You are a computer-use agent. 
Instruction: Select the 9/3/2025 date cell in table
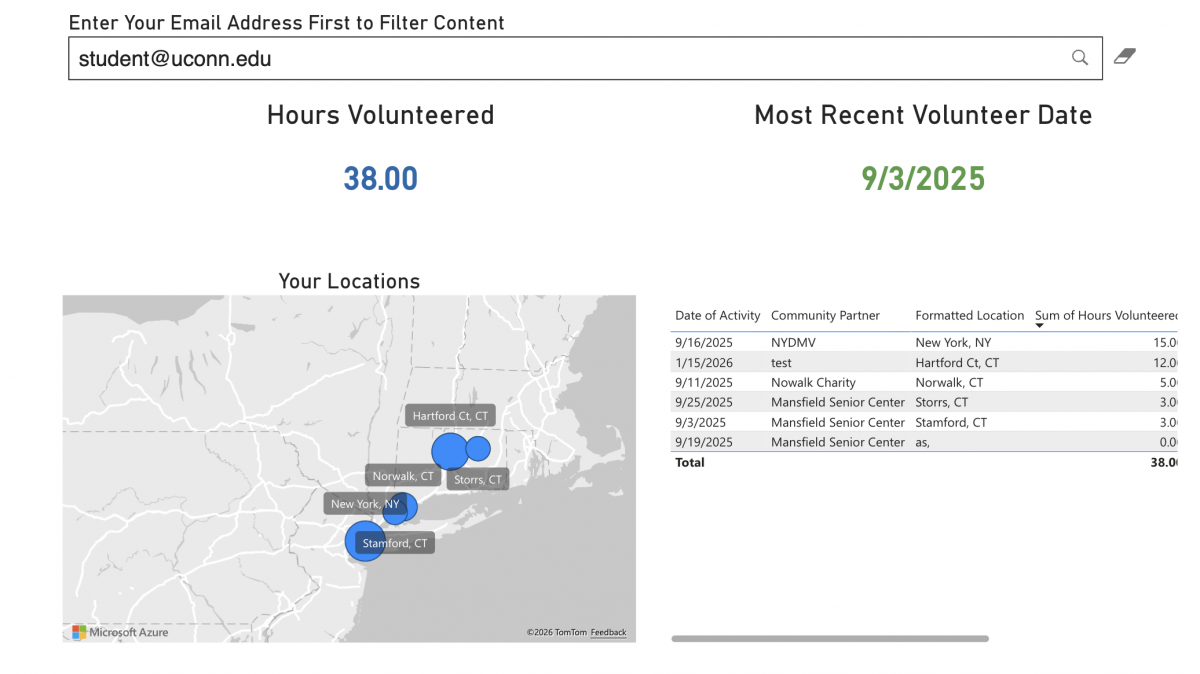(x=700, y=422)
